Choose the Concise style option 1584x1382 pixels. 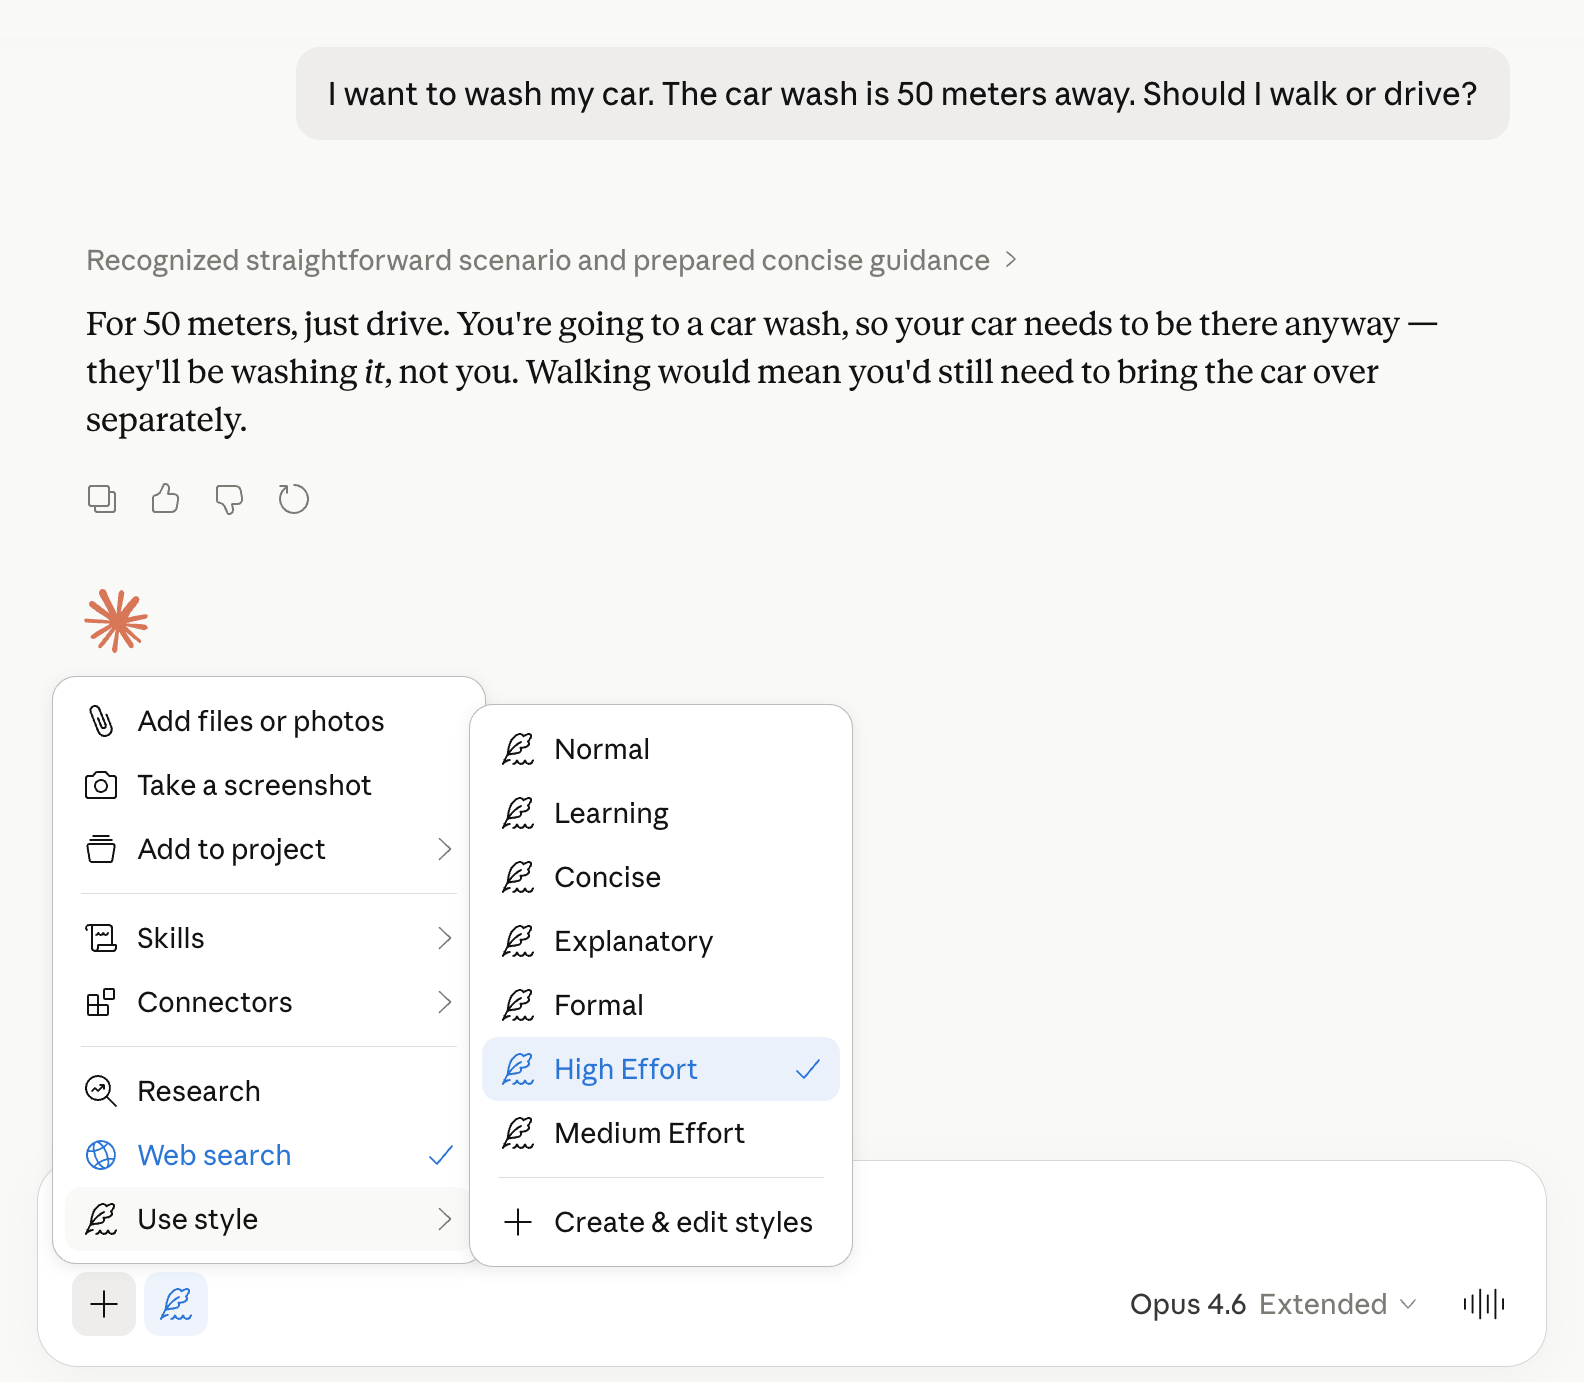tap(607, 877)
